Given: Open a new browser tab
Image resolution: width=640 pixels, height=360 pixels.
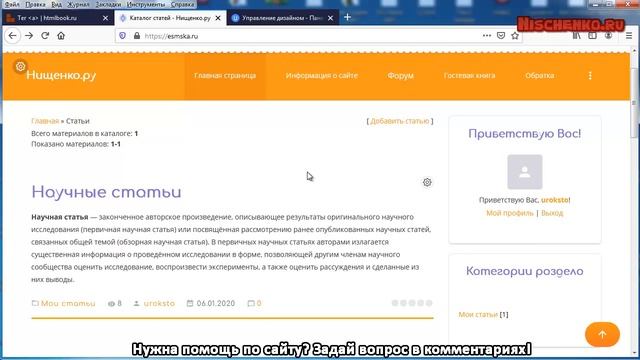Looking at the screenshot, I should click(347, 18).
